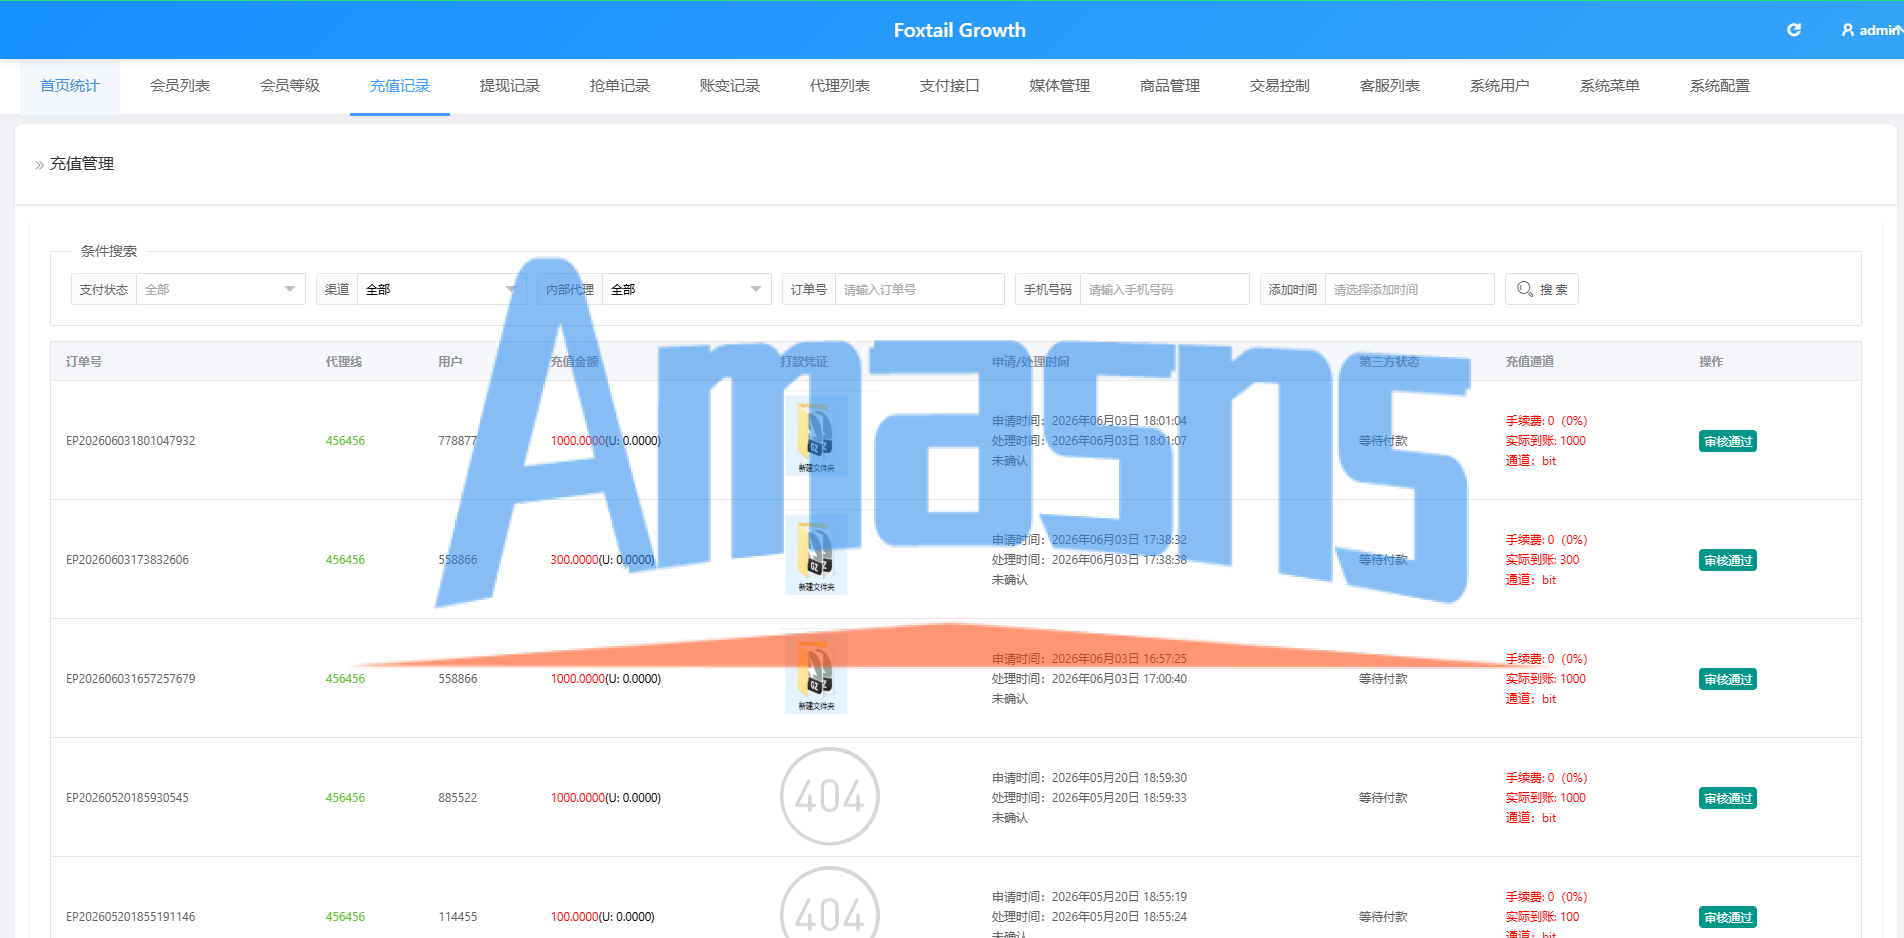Click agent line 456456 in EP20260520185930545 row

click(345, 798)
